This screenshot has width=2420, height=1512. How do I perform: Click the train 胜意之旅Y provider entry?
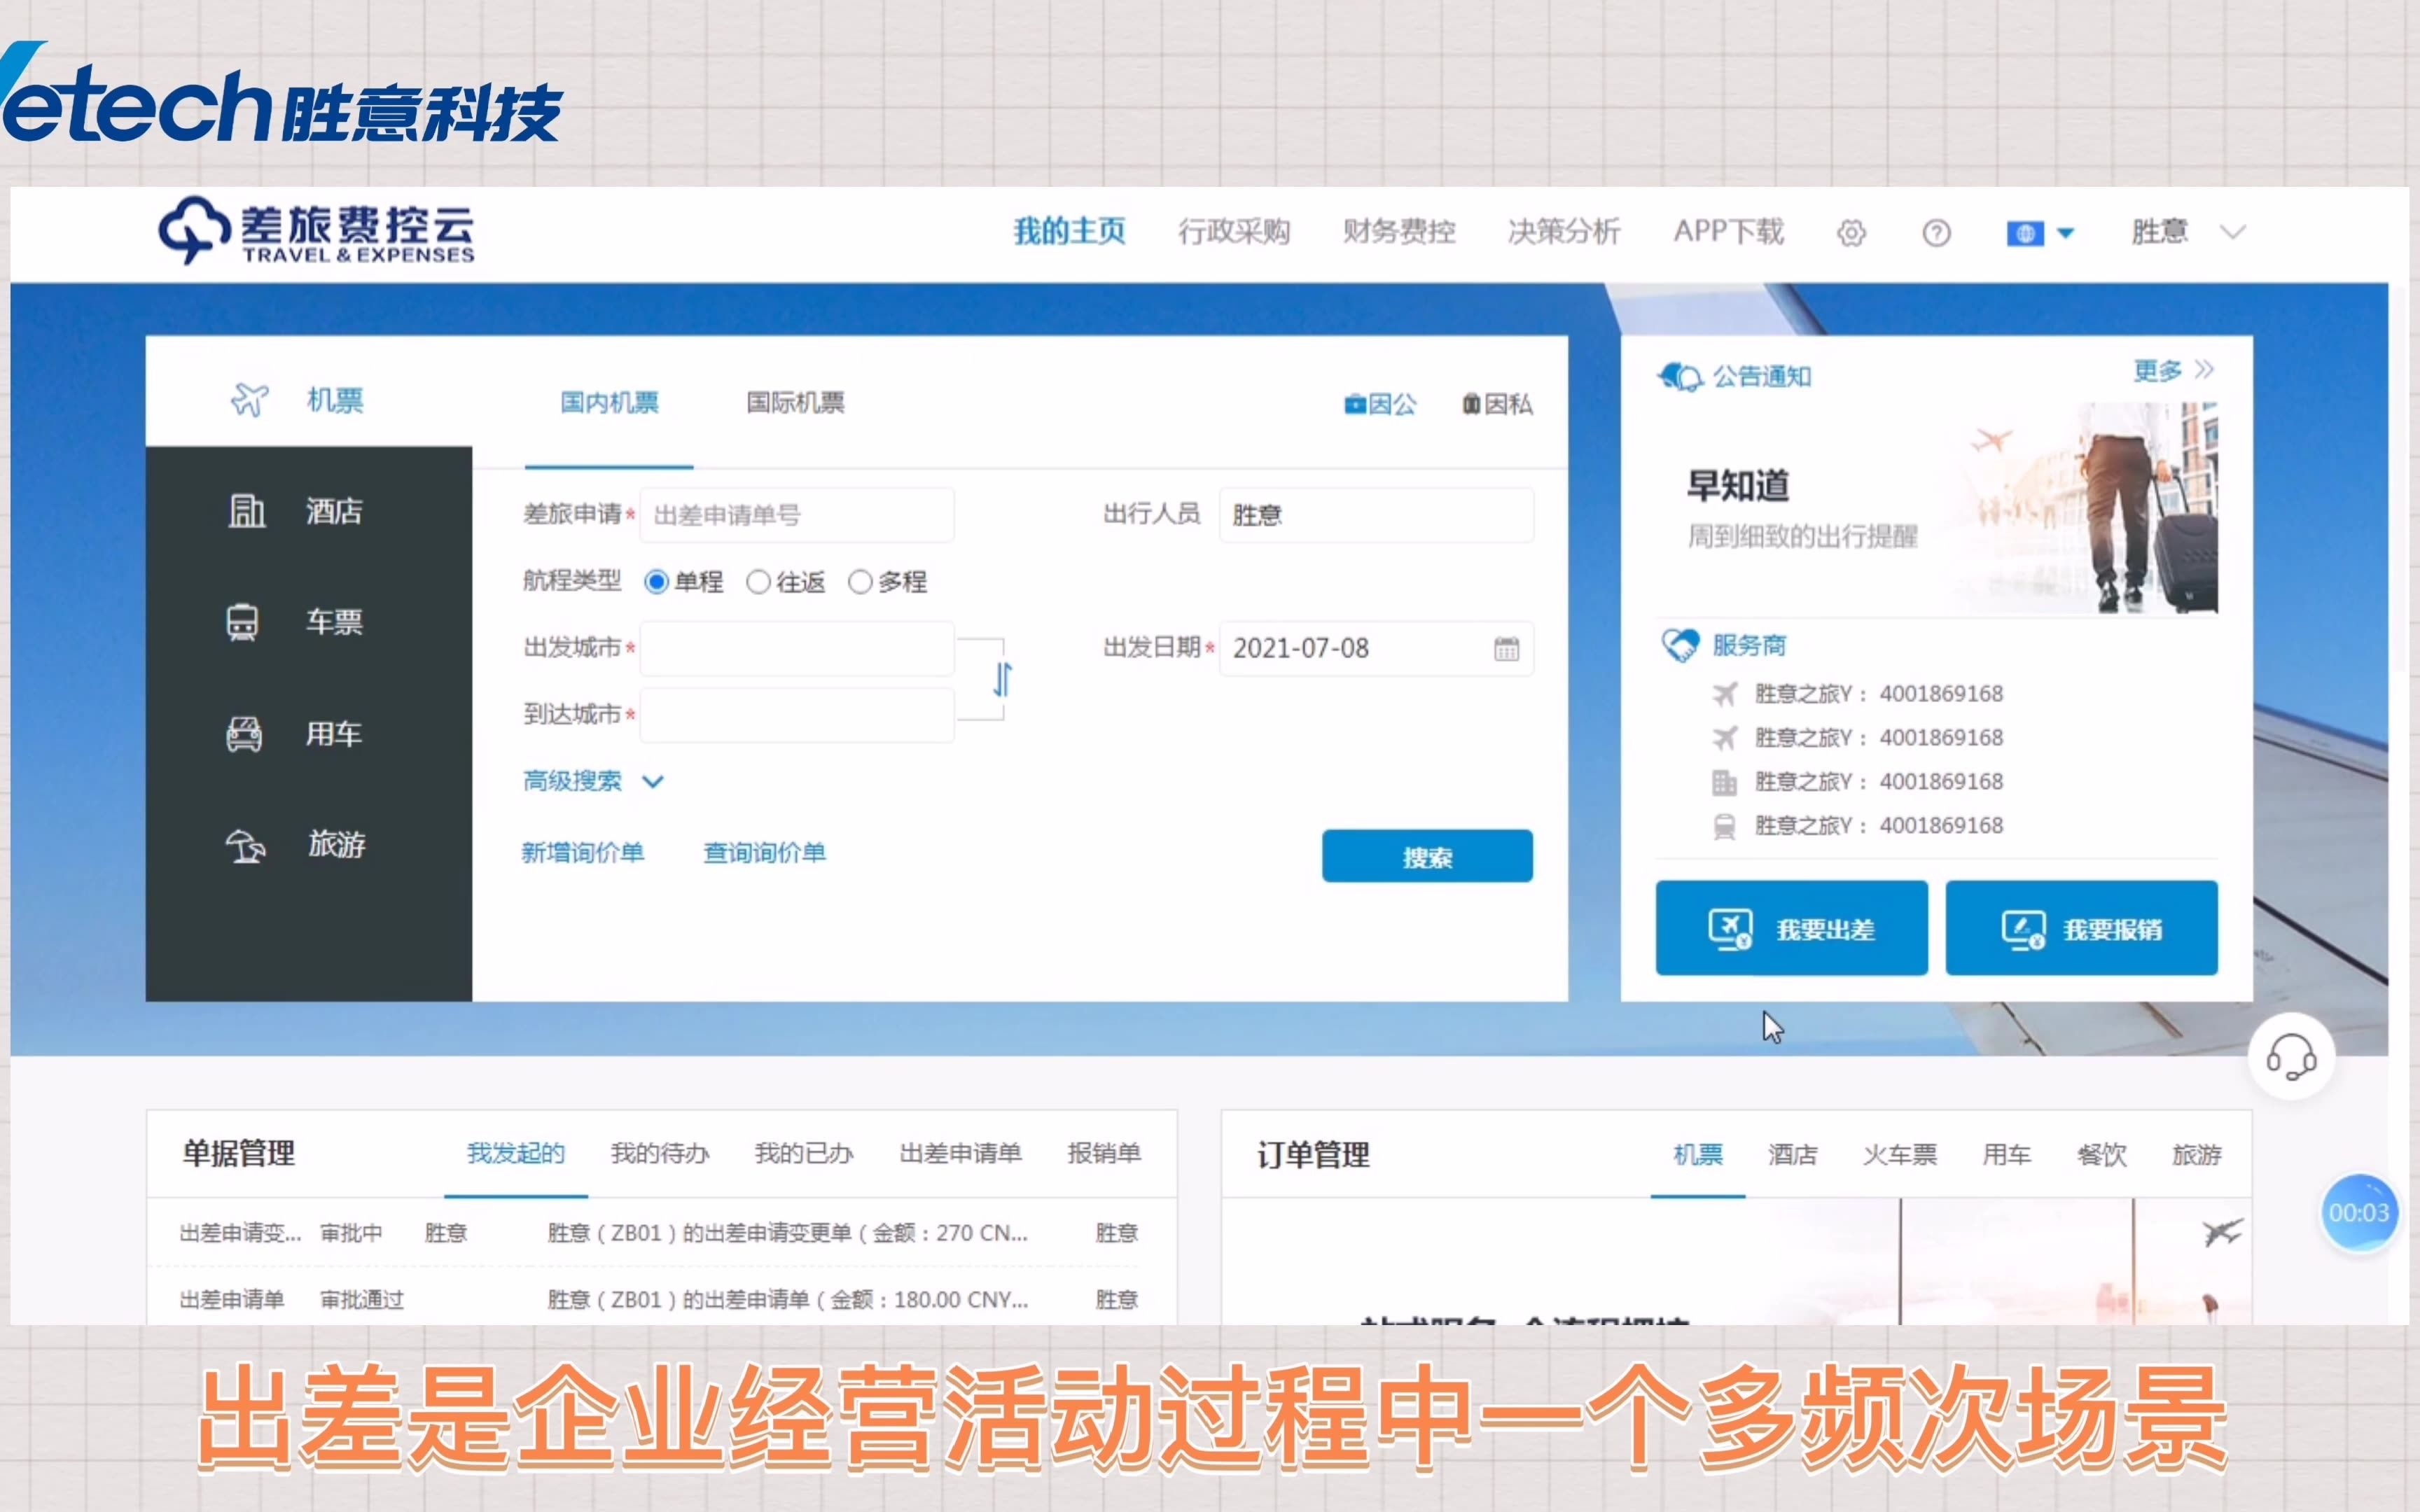tap(1858, 826)
